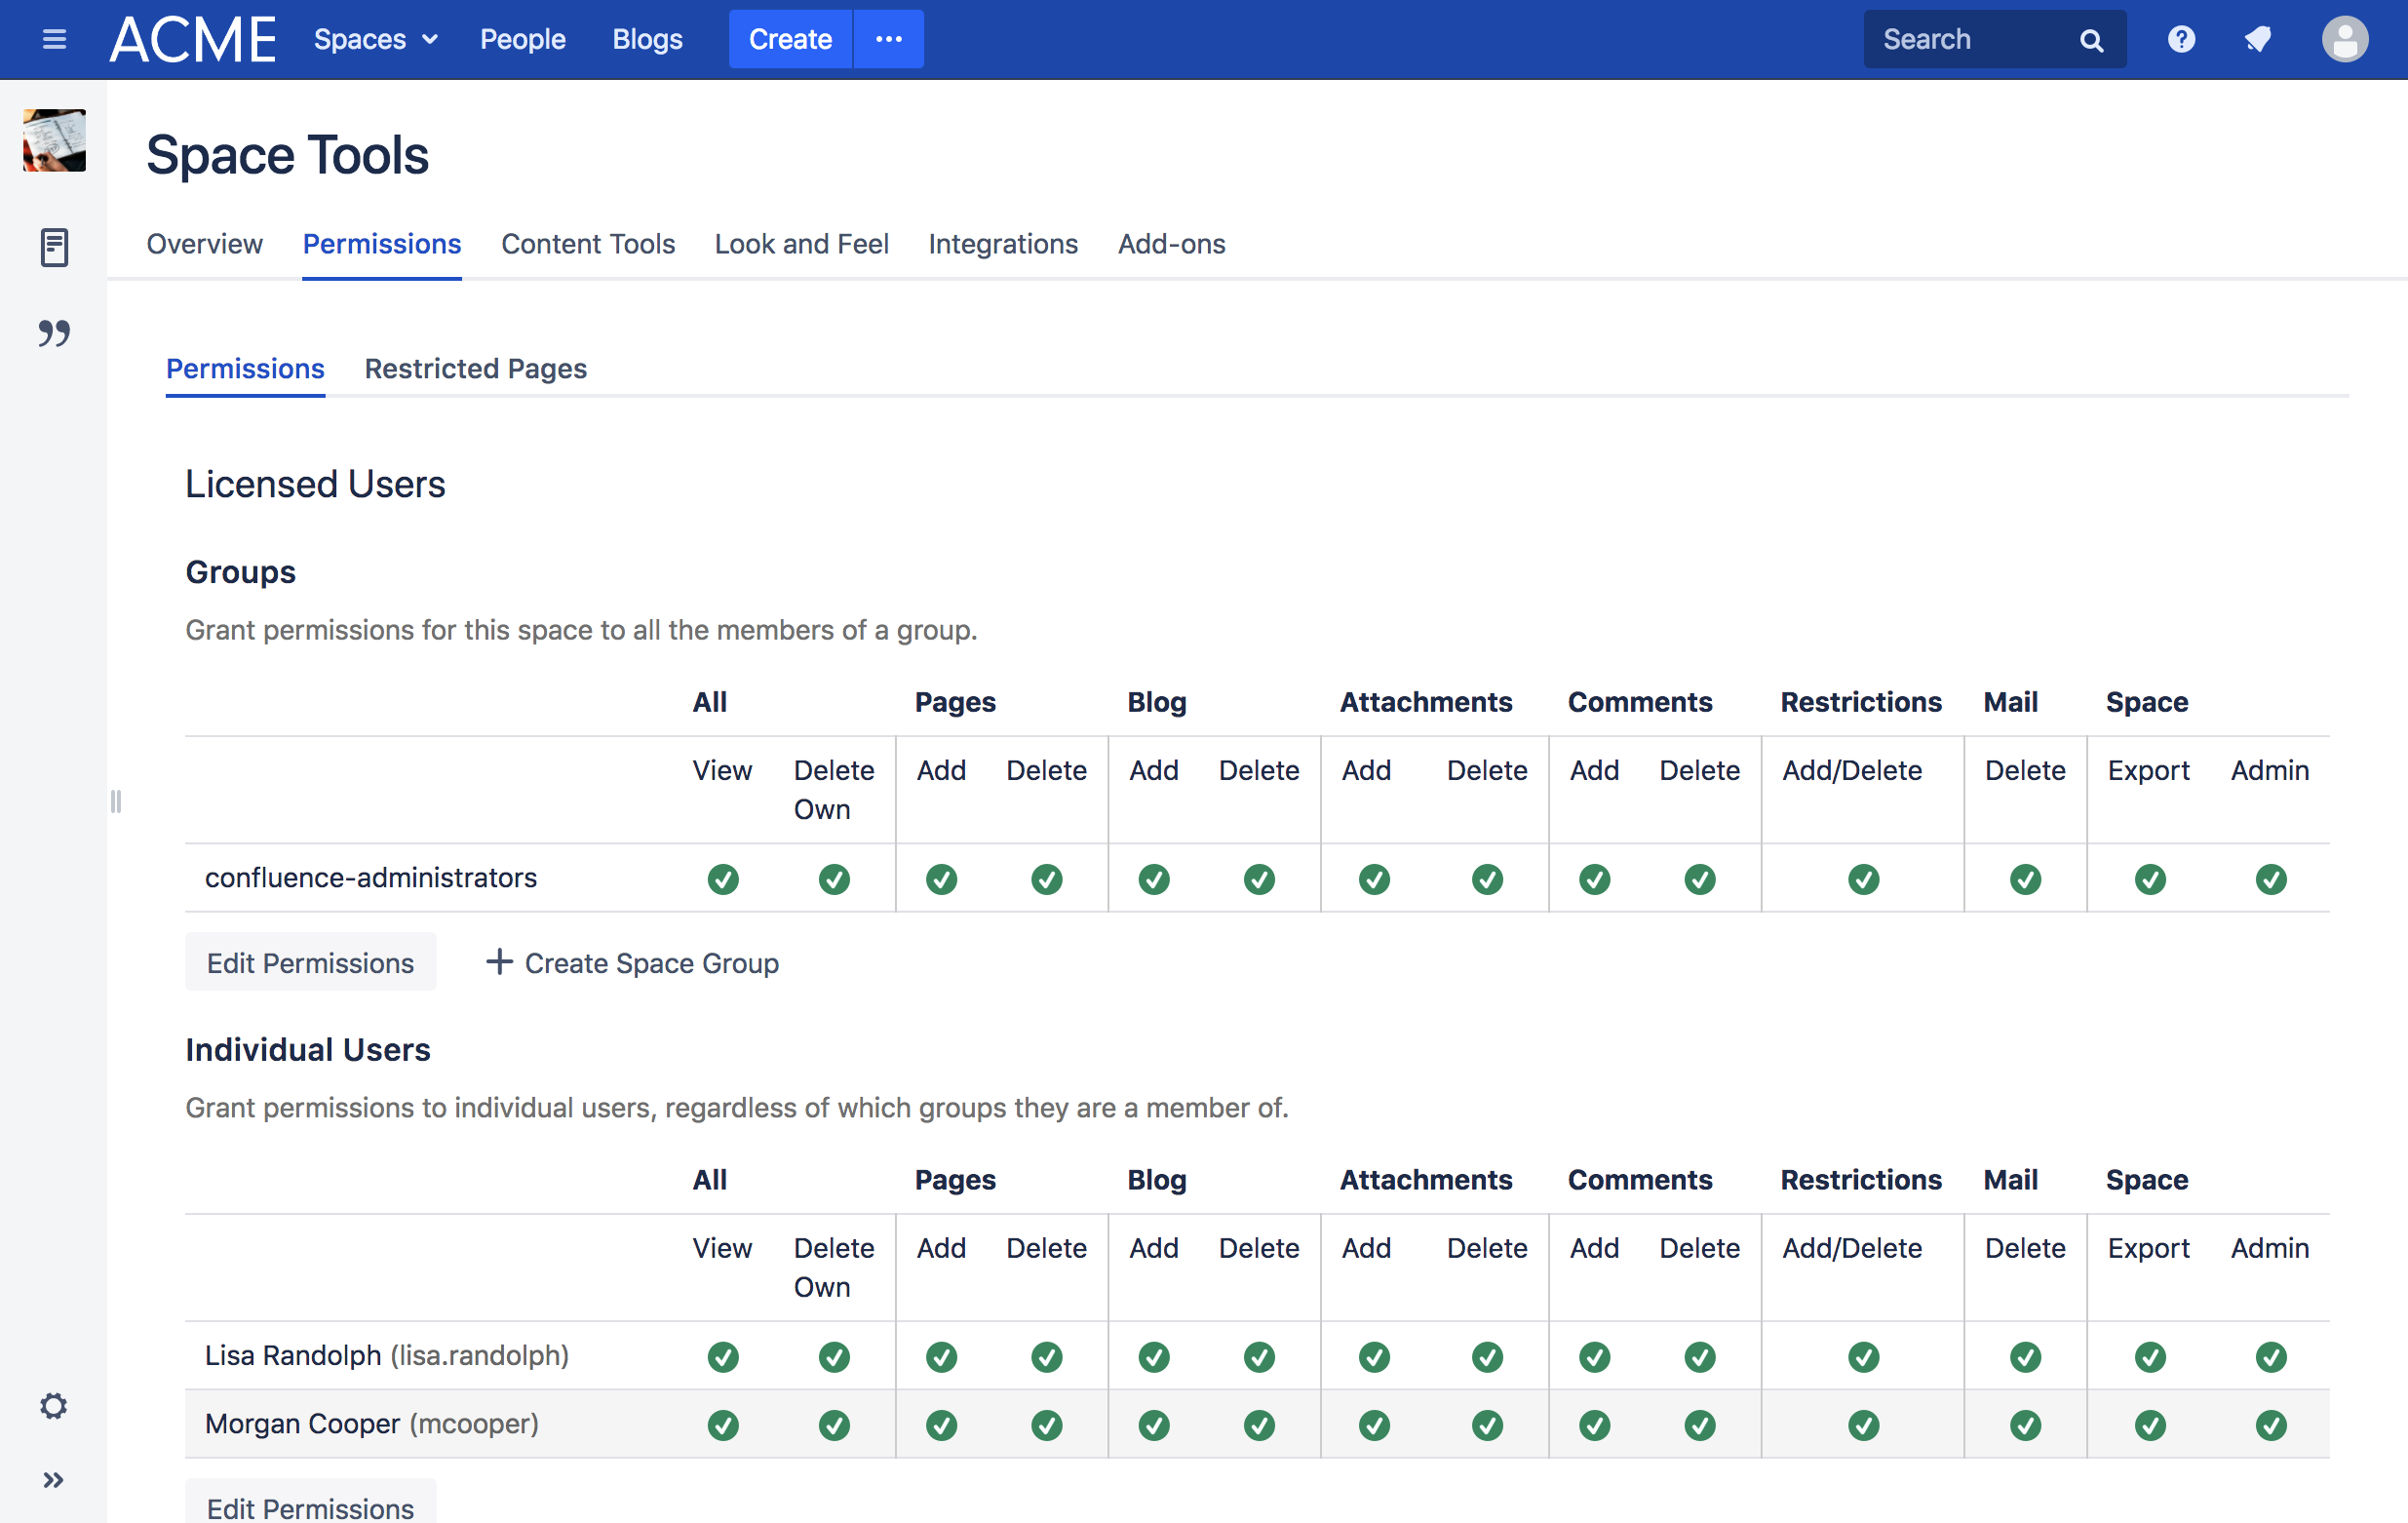2408x1523 pixels.
Task: Click Morgan Cooper's Export permission checkmark
Action: 2149,1425
